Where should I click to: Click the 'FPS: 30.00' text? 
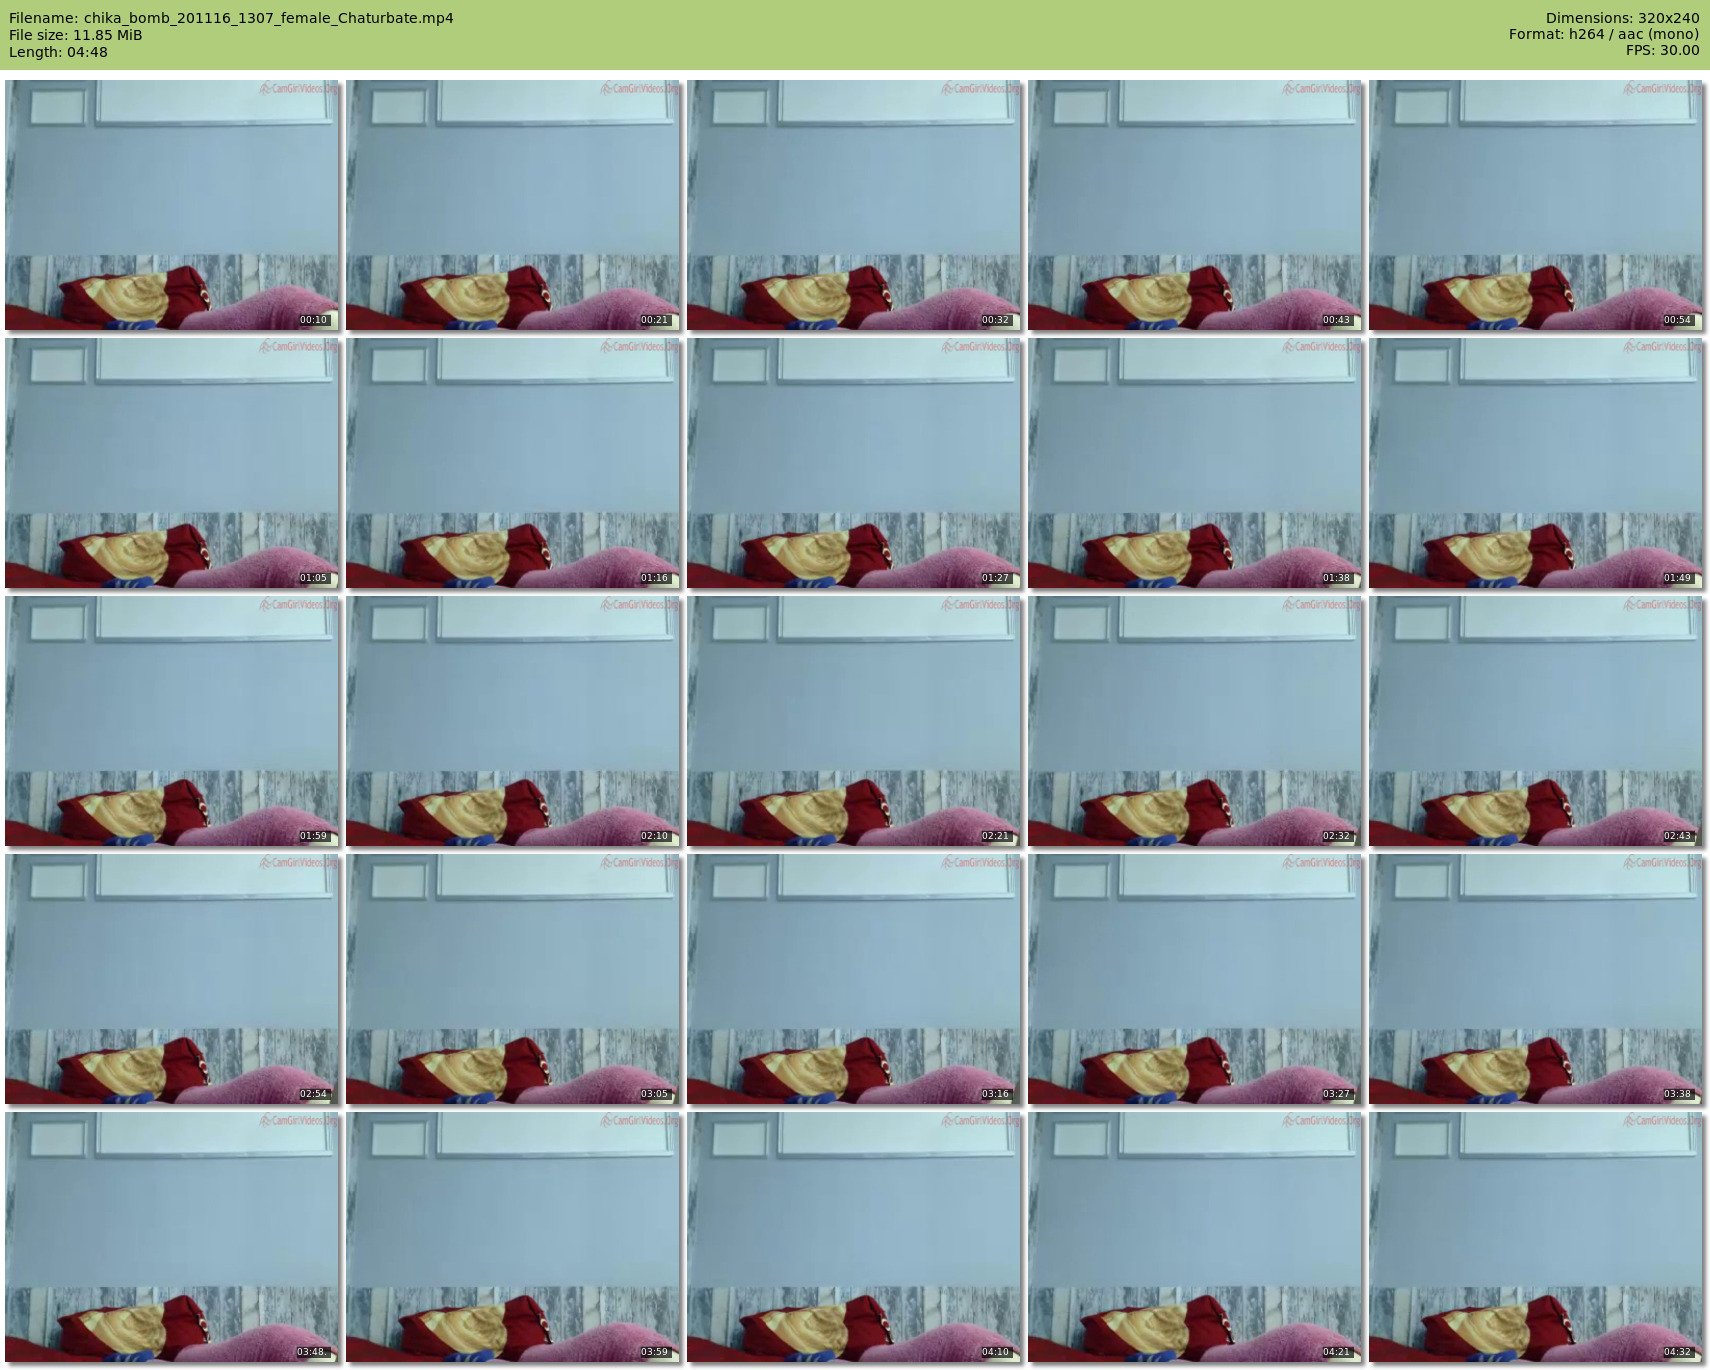1662,50
